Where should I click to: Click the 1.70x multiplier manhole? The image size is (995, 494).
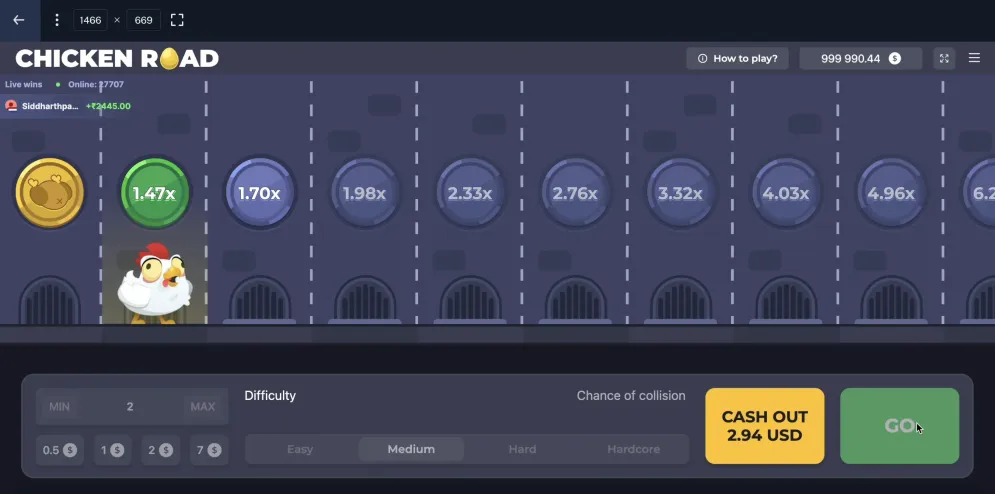click(x=259, y=193)
